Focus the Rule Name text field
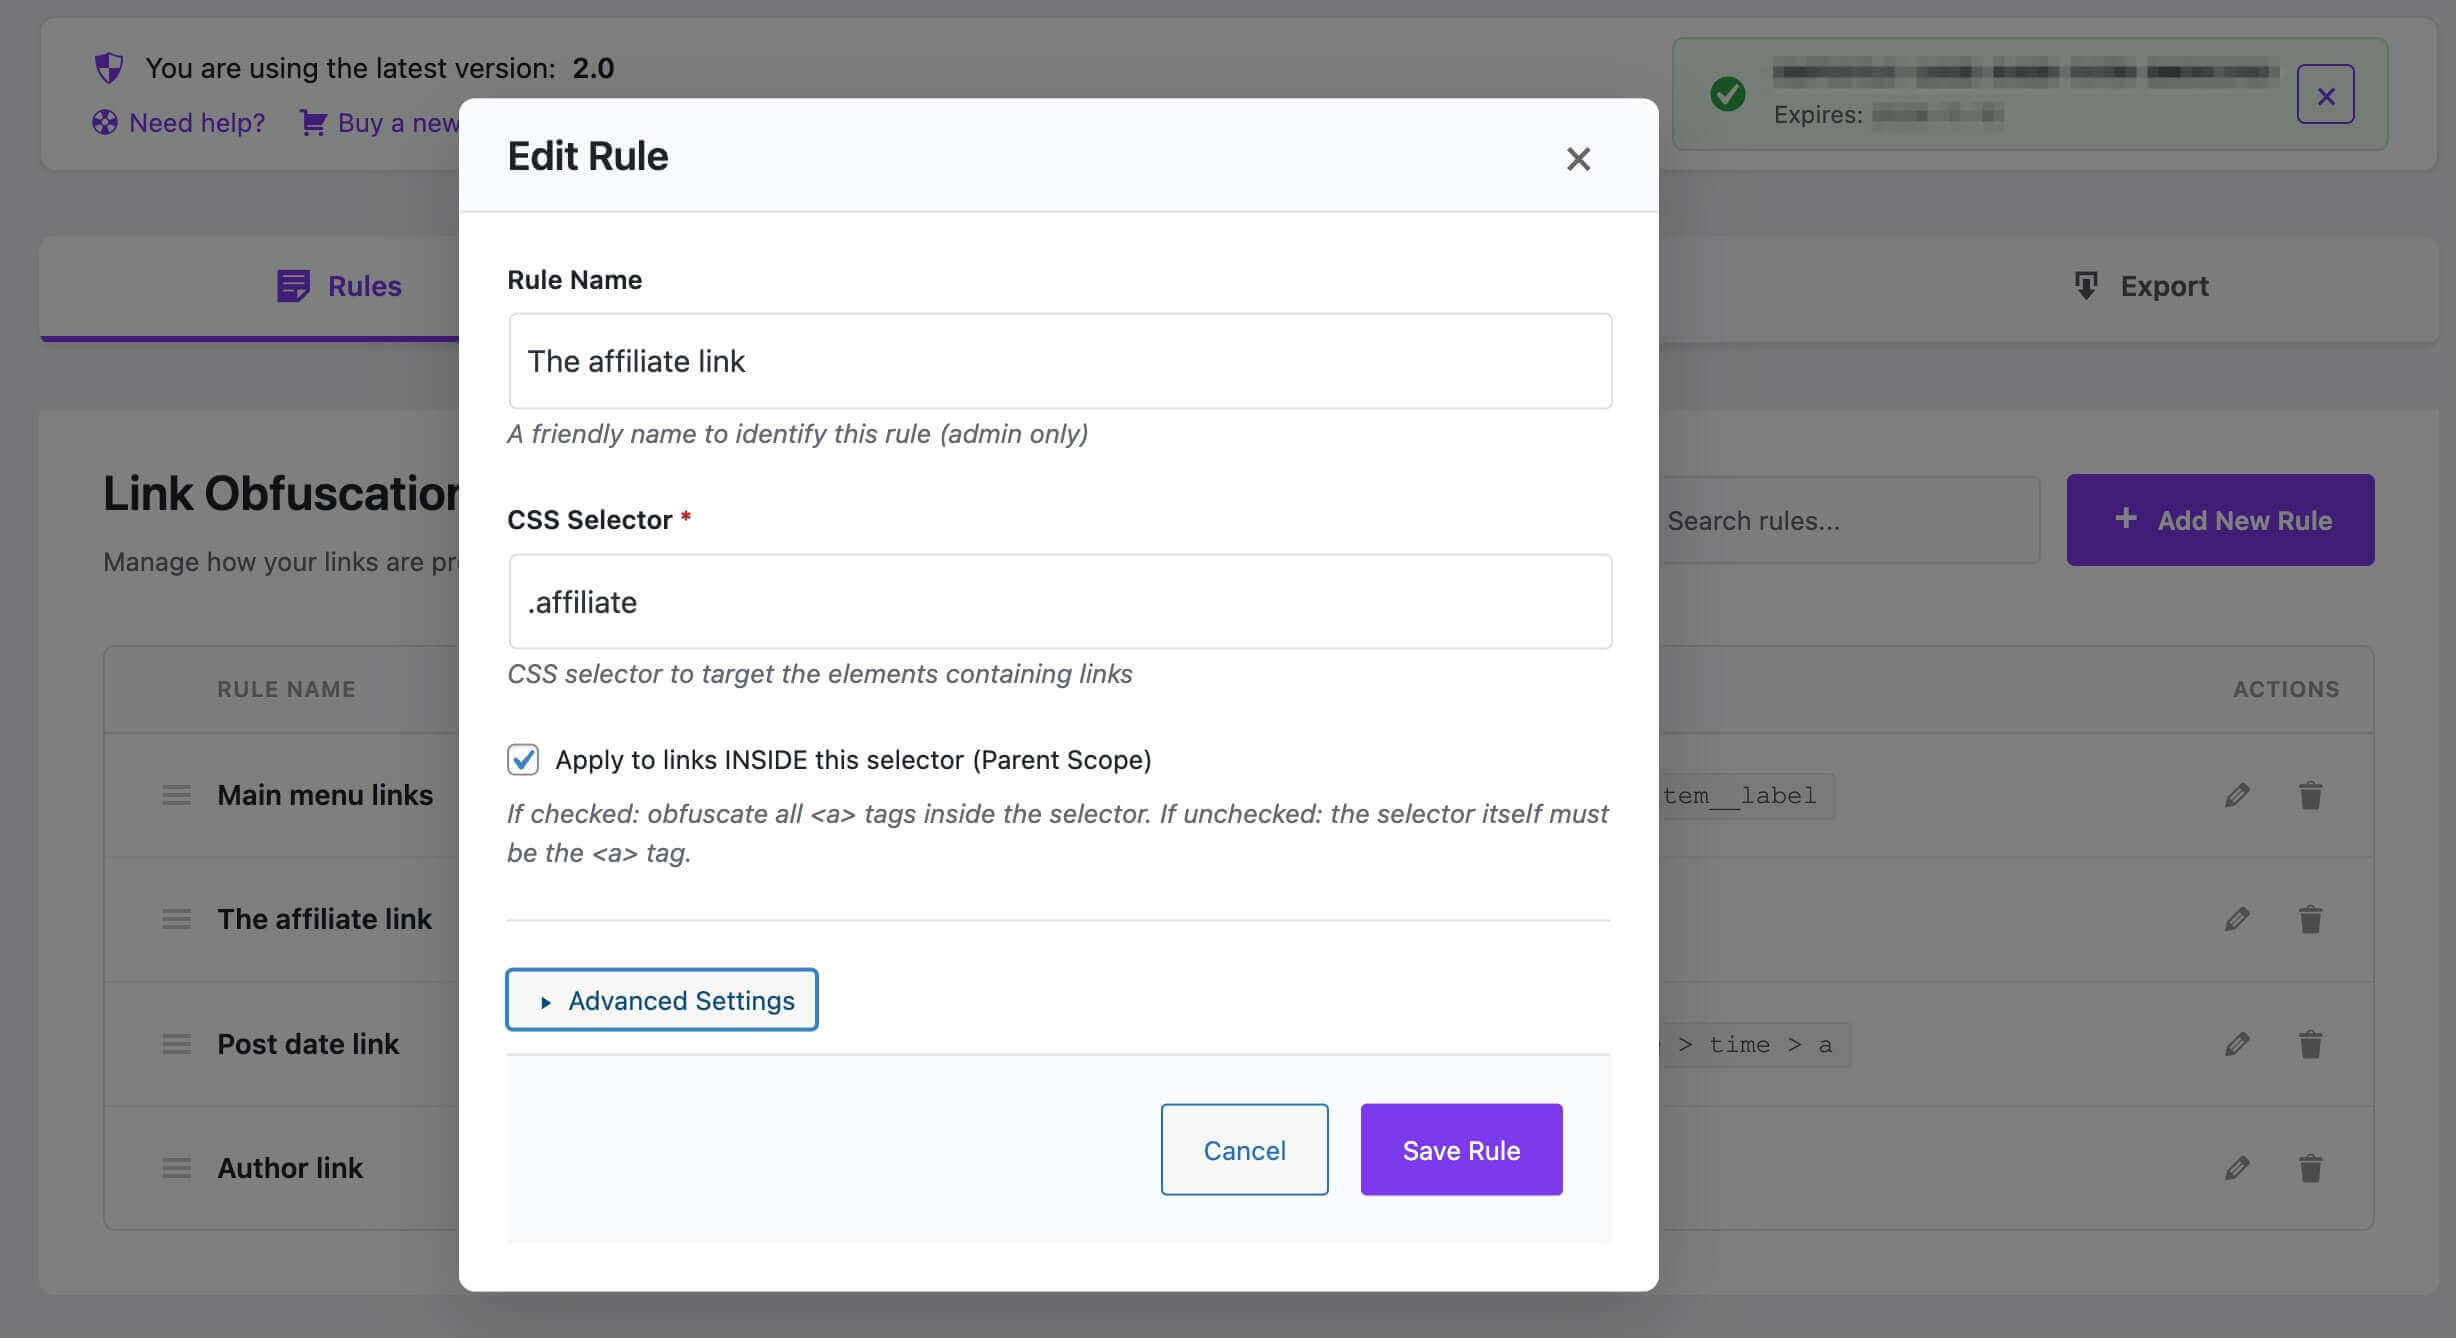 1060,361
